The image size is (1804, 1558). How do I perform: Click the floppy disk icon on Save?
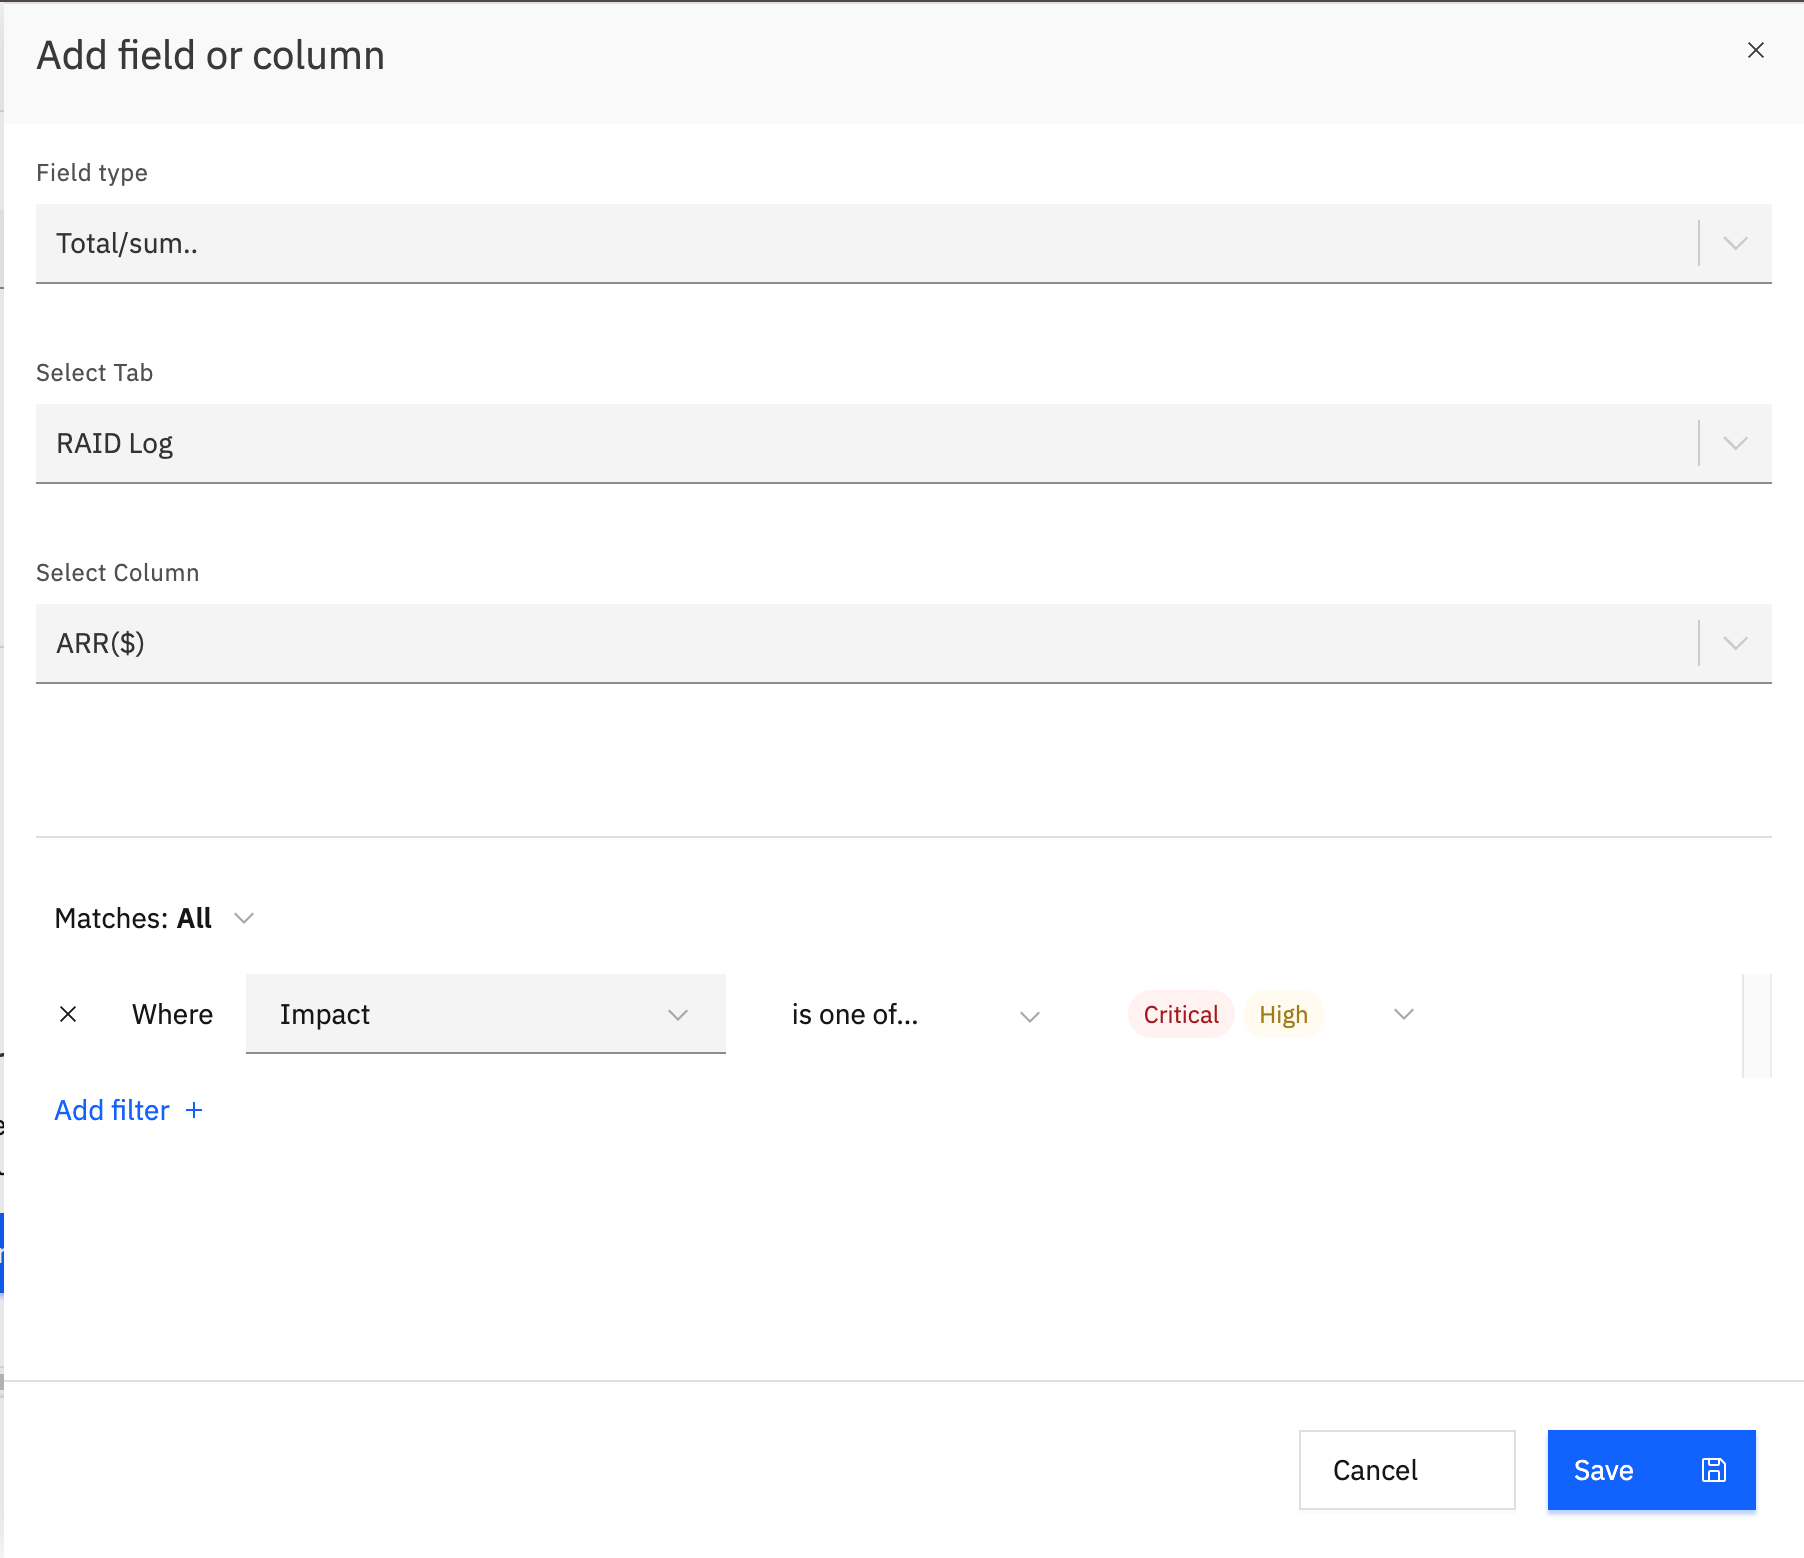pos(1714,1470)
